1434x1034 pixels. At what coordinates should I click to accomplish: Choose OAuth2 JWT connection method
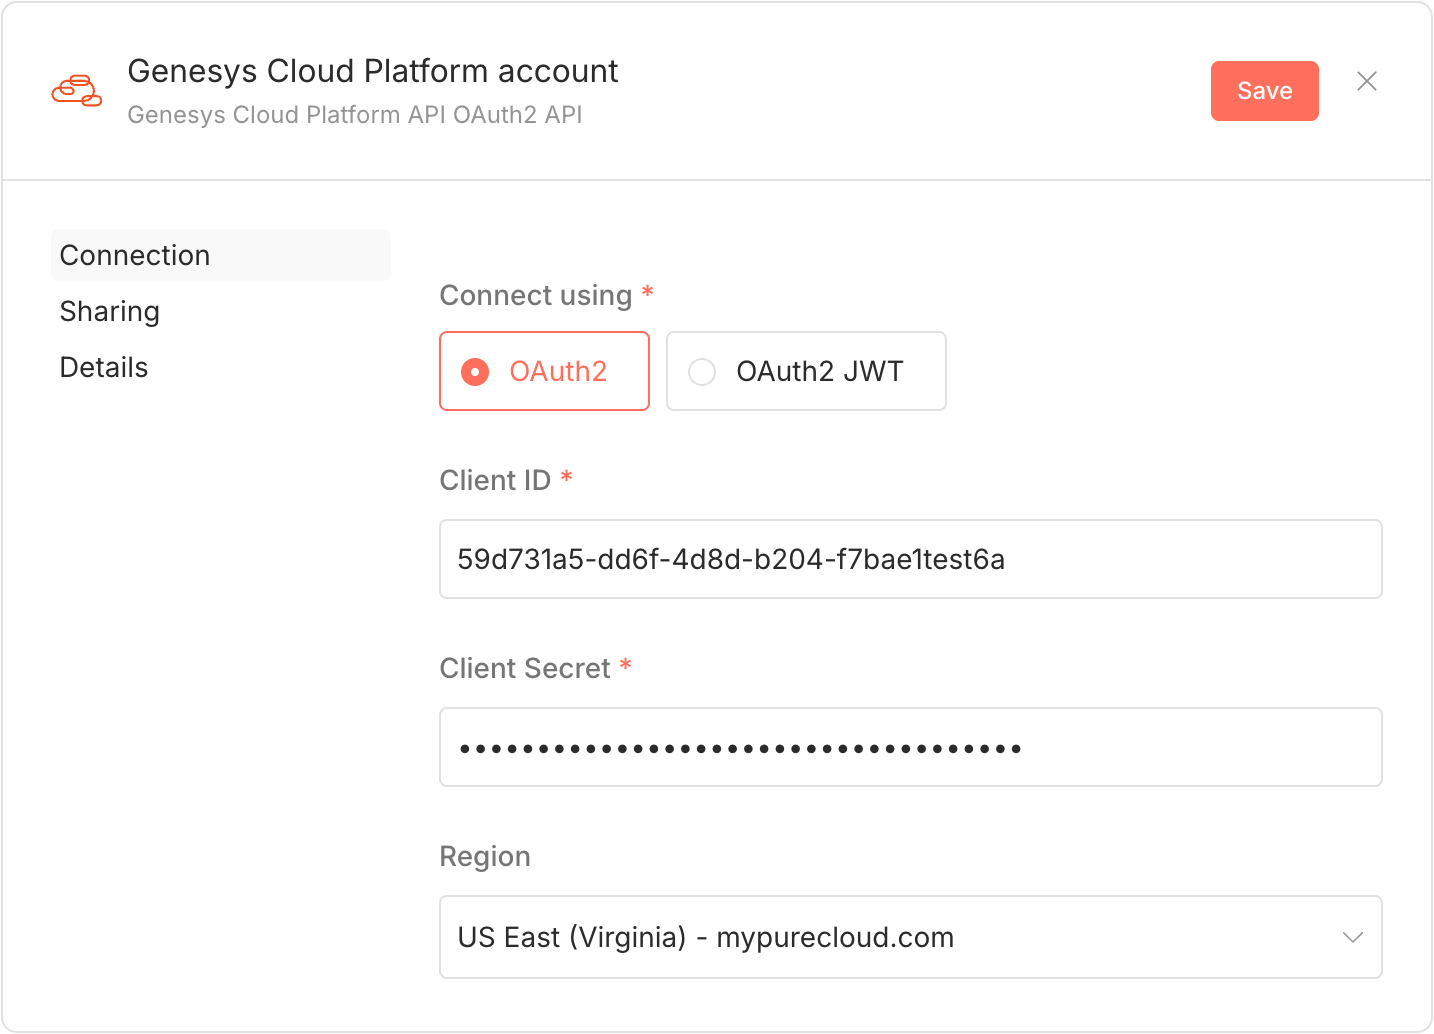[806, 371]
